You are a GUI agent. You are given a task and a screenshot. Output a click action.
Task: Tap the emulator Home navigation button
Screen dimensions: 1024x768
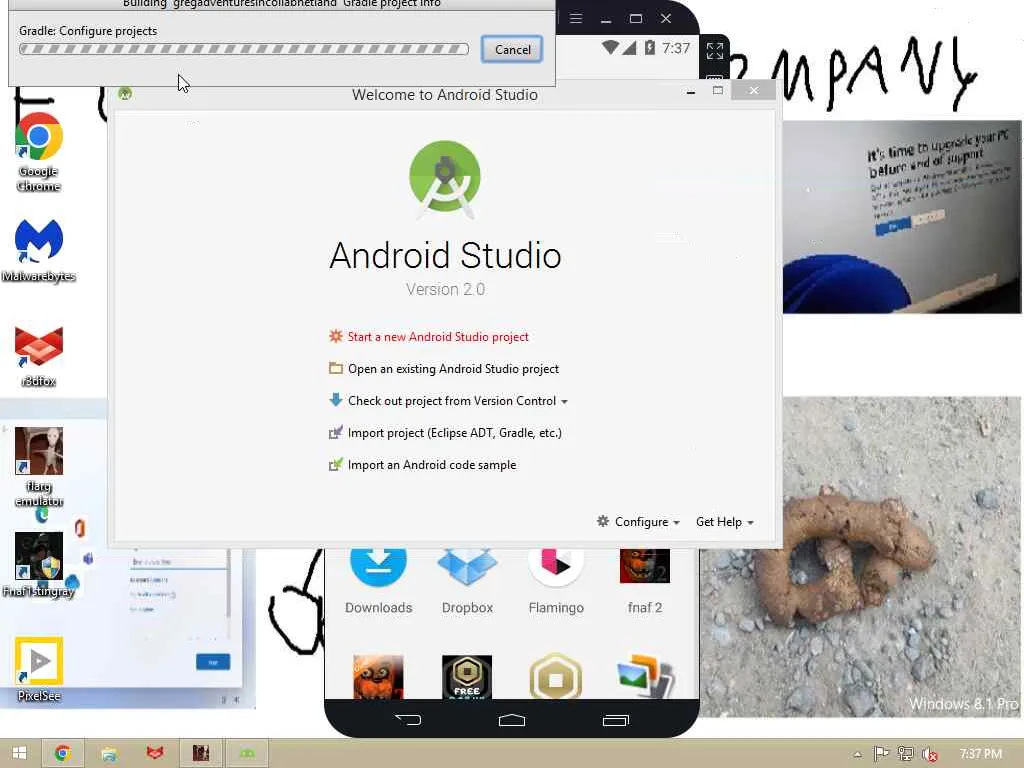512,720
